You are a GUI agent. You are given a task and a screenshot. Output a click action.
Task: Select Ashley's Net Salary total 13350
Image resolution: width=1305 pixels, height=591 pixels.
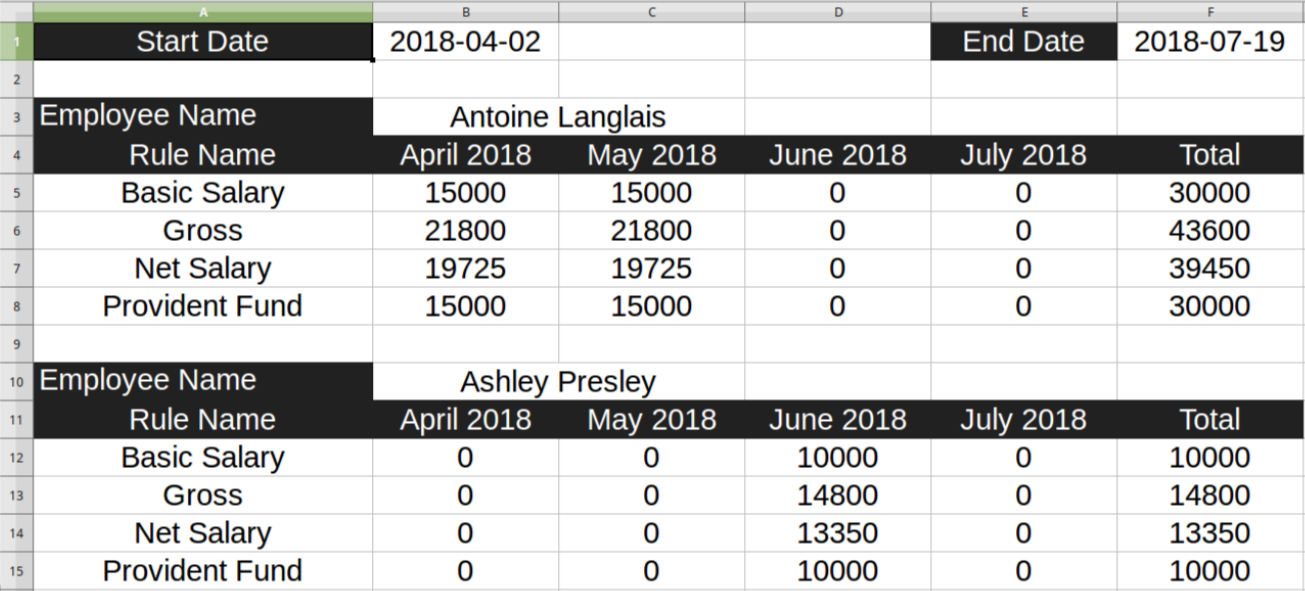[x=1211, y=534]
